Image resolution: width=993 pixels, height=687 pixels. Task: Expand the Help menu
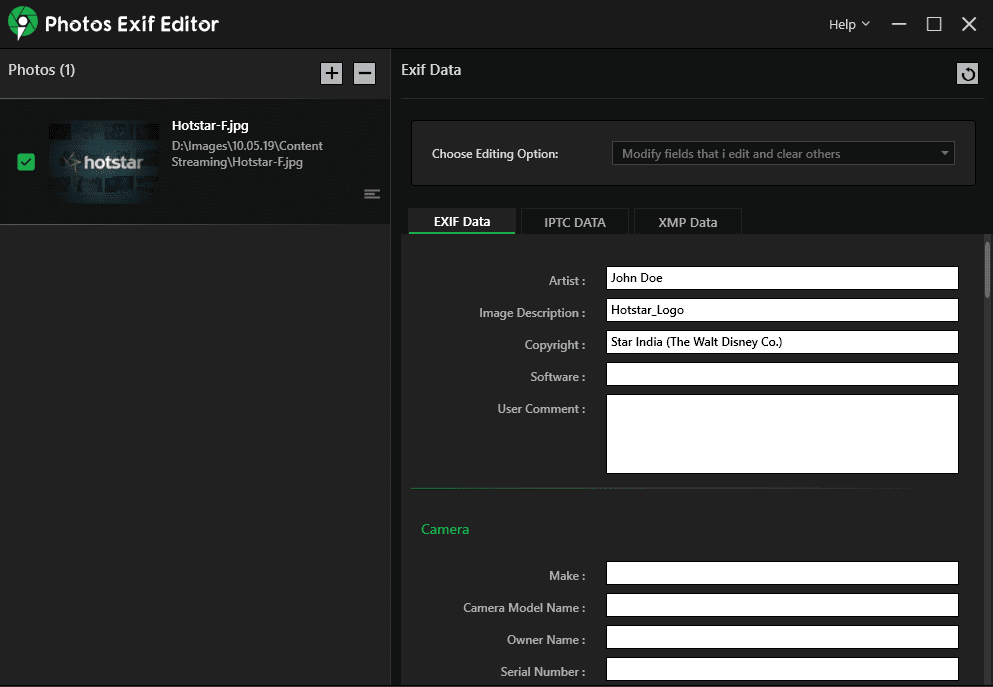click(849, 24)
